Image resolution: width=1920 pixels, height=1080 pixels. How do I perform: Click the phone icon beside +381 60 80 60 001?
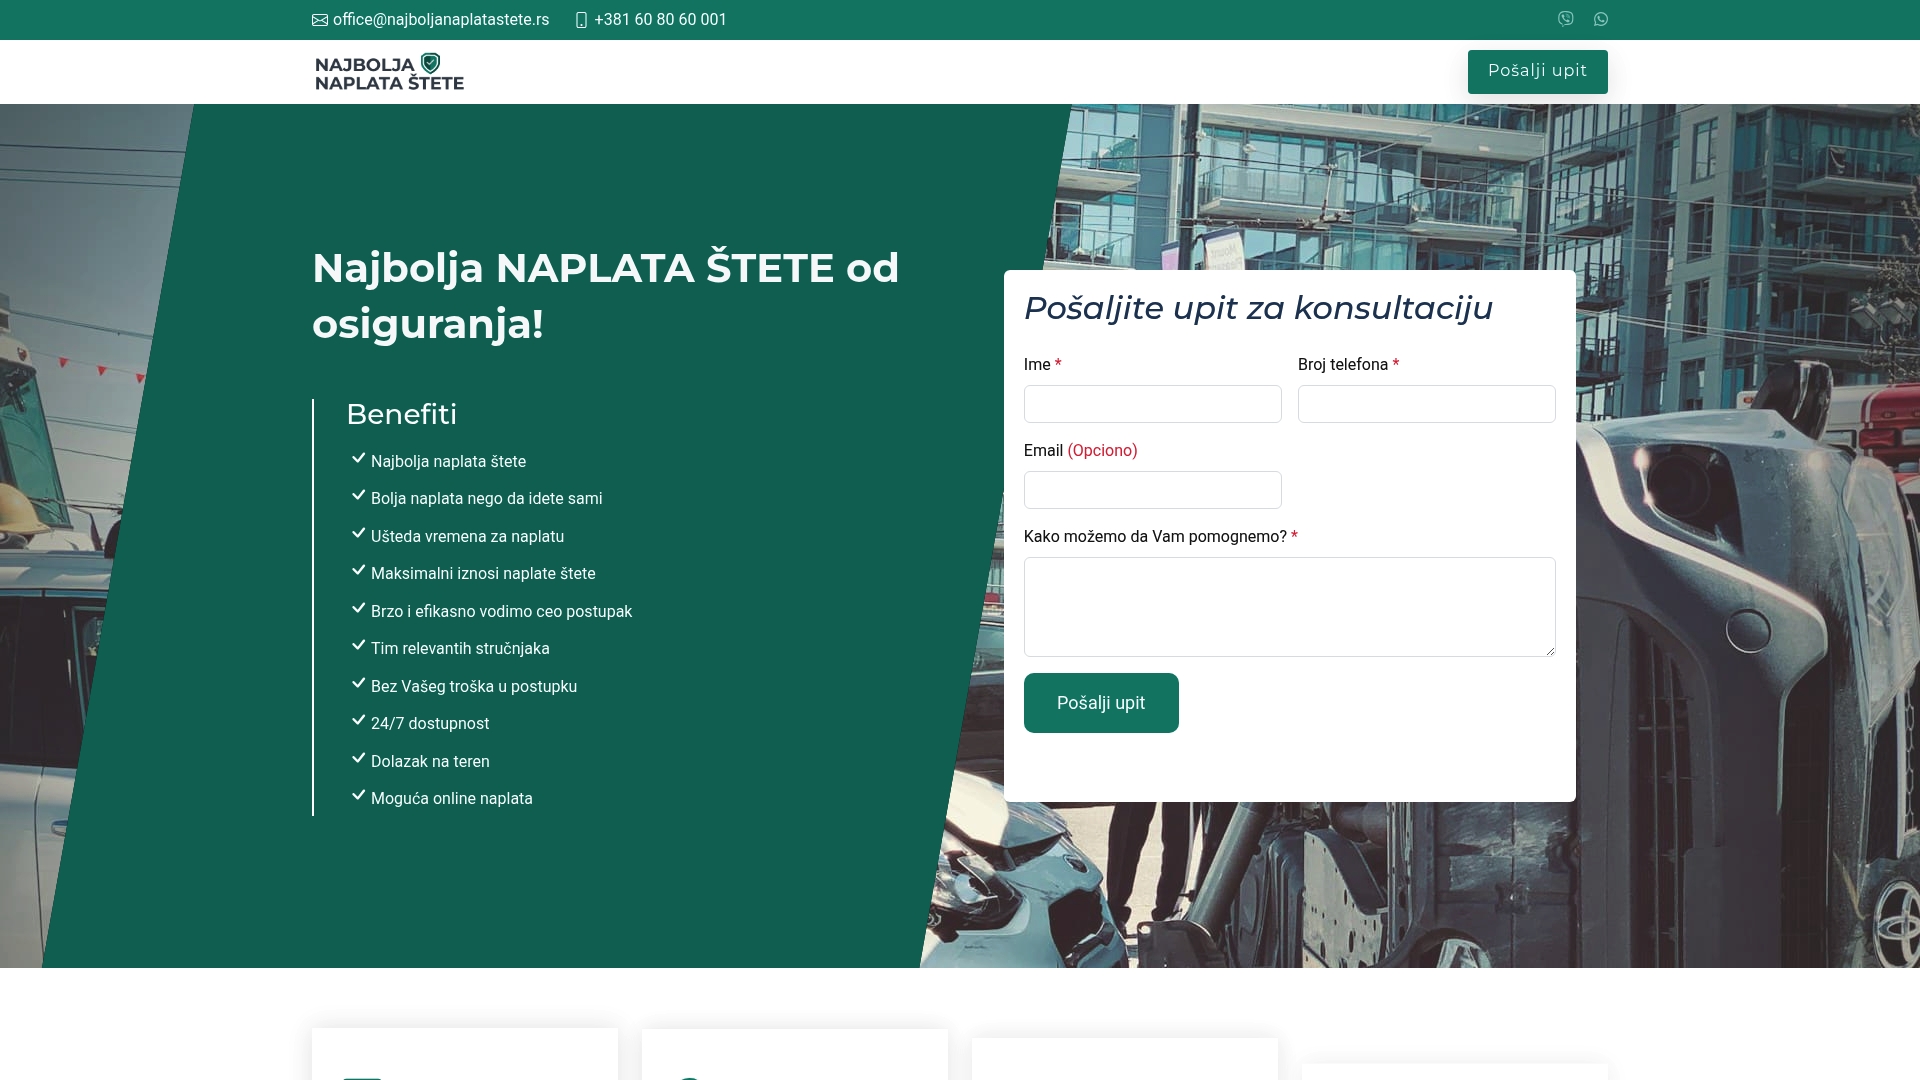tap(581, 19)
